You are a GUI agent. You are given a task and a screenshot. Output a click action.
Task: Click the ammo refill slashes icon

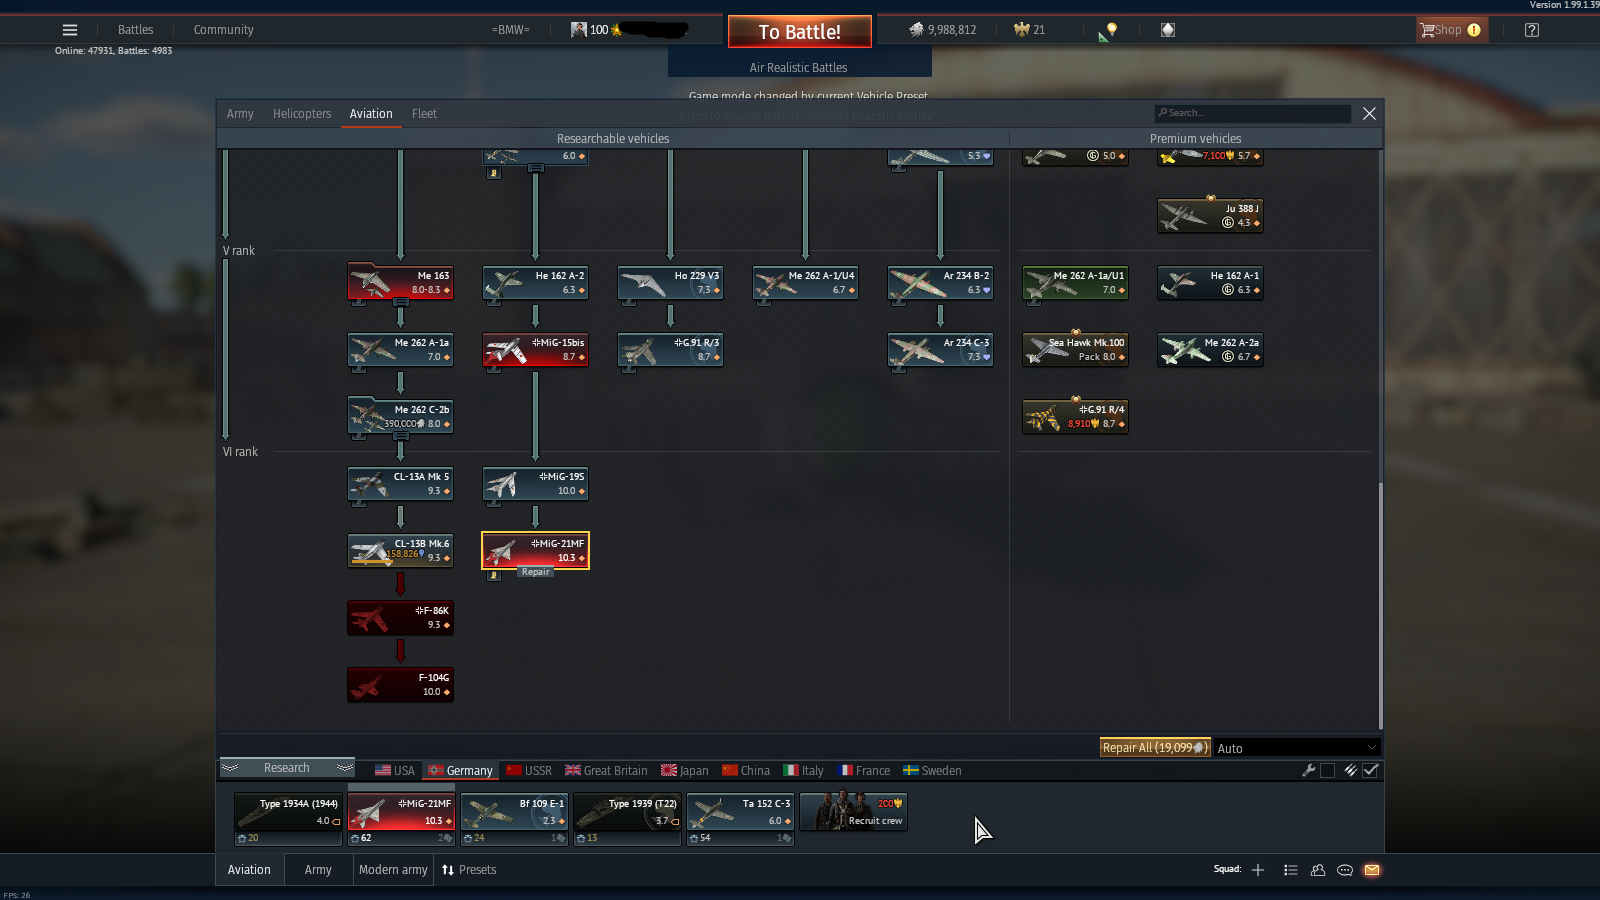pos(1351,770)
